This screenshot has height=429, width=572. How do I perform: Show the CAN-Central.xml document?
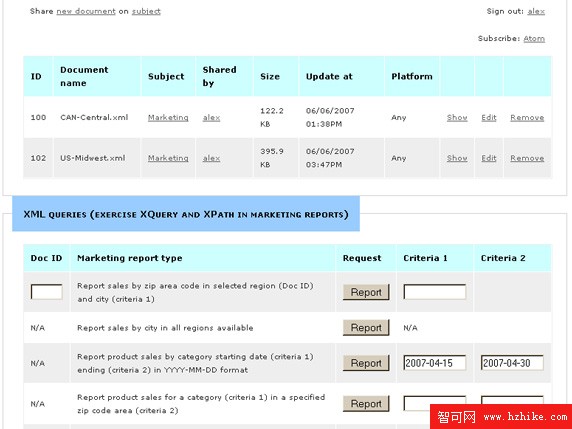coord(457,117)
